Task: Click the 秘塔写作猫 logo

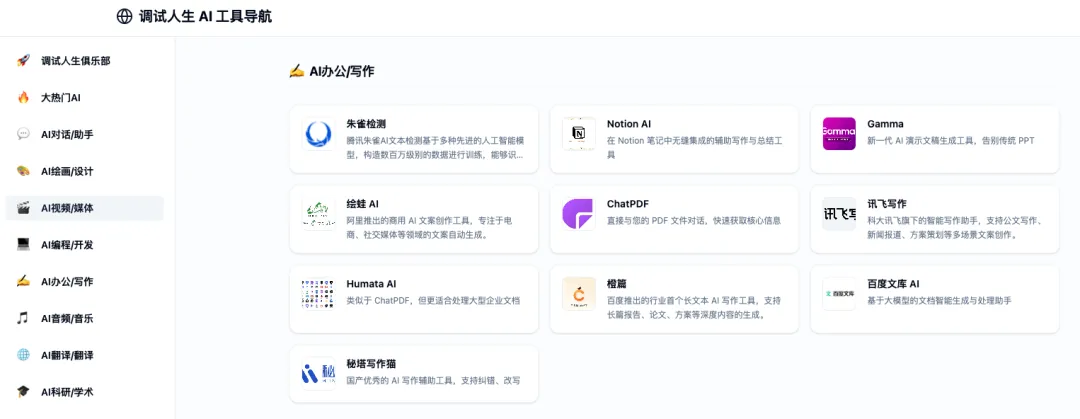Action: point(318,374)
